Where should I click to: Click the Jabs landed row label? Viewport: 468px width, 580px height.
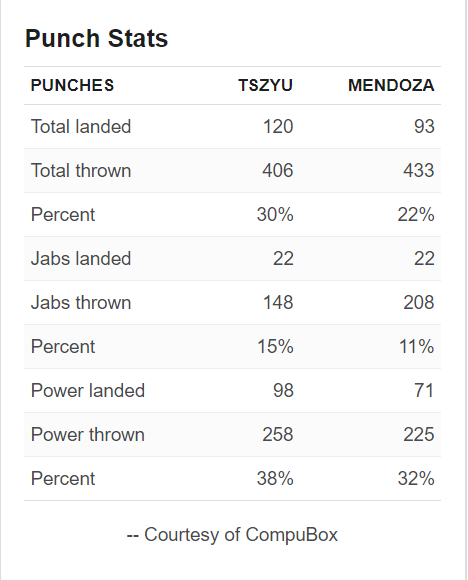(x=81, y=258)
